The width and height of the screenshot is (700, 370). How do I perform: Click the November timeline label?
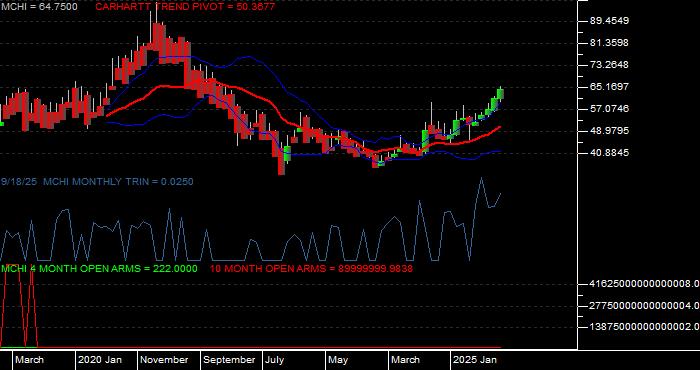pyautogui.click(x=165, y=360)
